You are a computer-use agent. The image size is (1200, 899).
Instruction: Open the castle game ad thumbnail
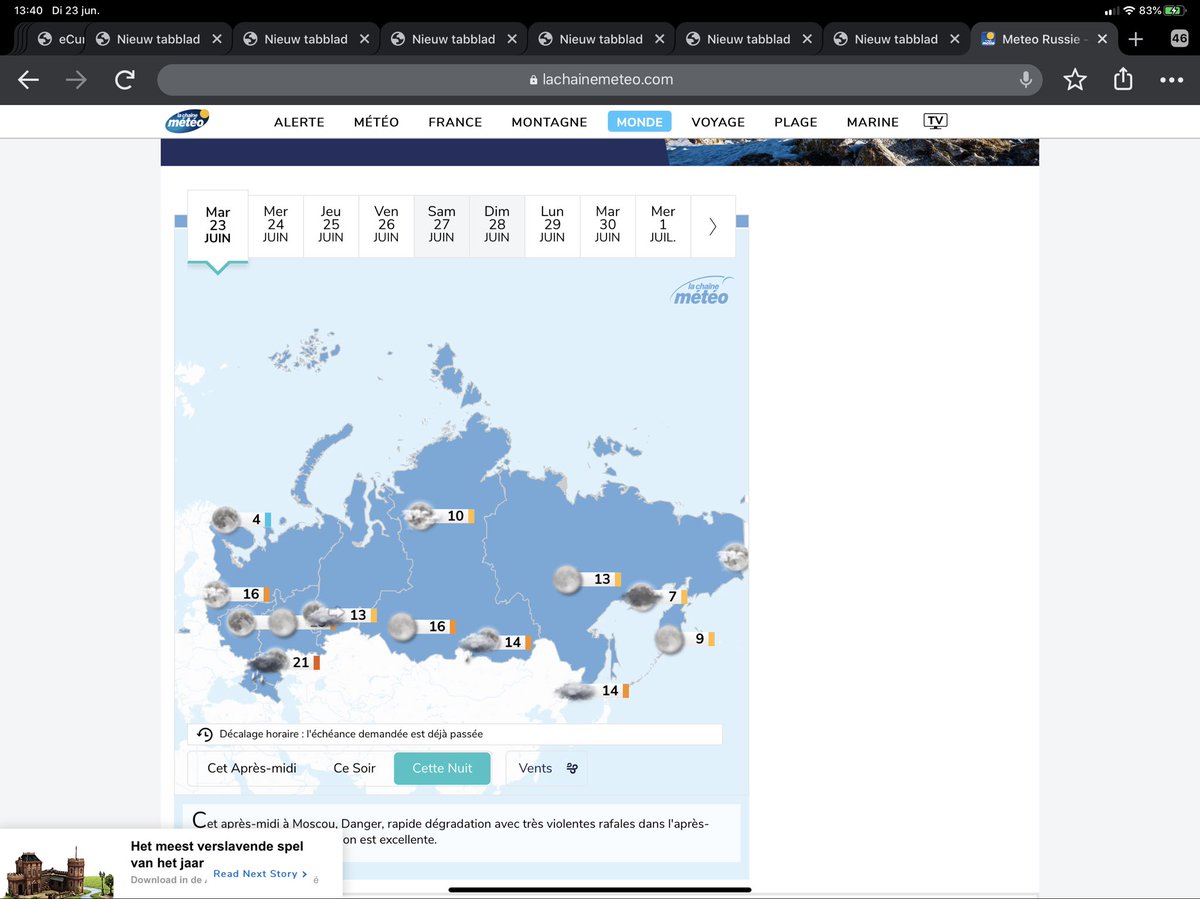(58, 870)
